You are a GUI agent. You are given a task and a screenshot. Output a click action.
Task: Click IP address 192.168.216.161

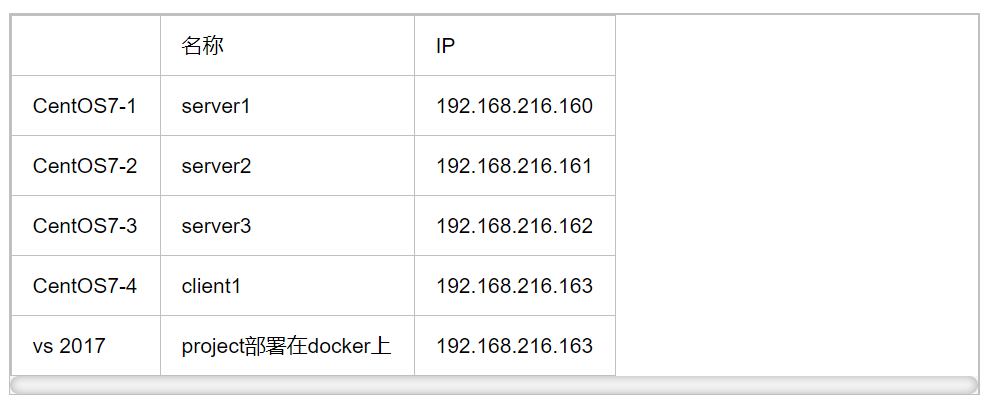coord(514,166)
